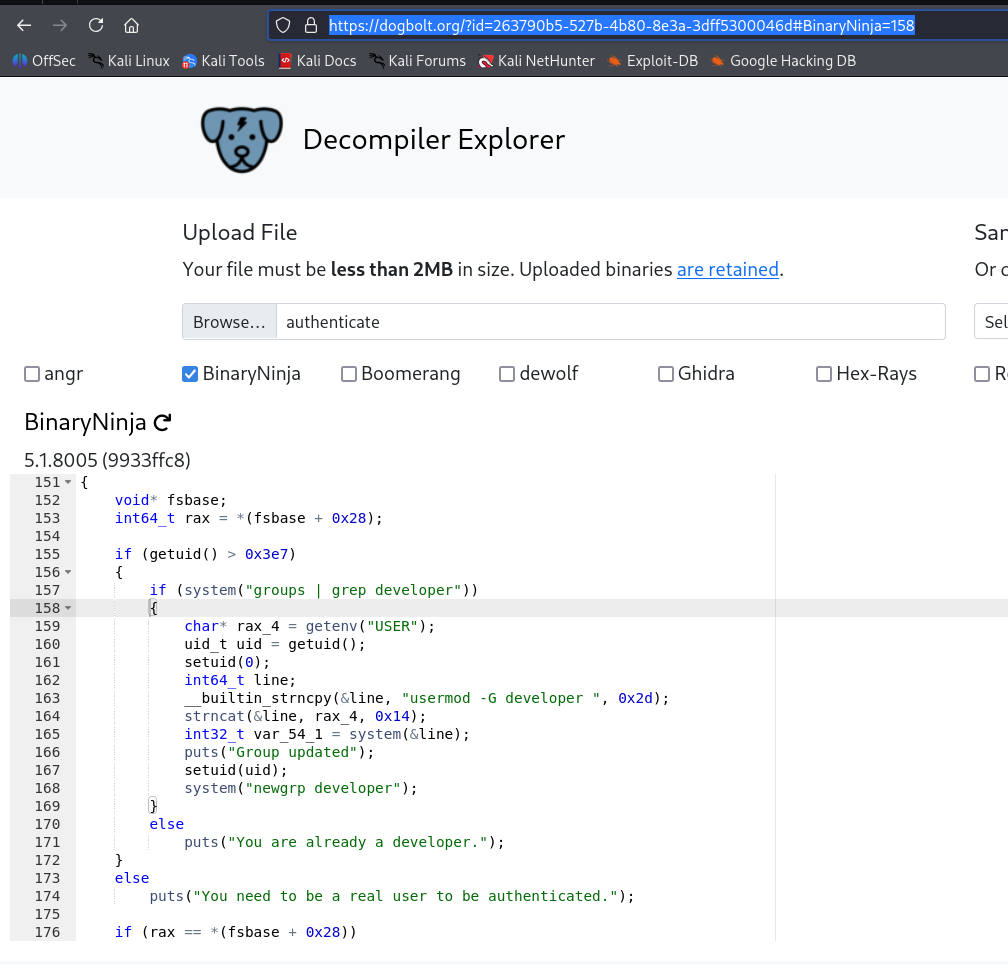Screen dimensions: 1008x965
Task: Re-run BinaryNinja with the refresh icon
Action: (x=163, y=423)
